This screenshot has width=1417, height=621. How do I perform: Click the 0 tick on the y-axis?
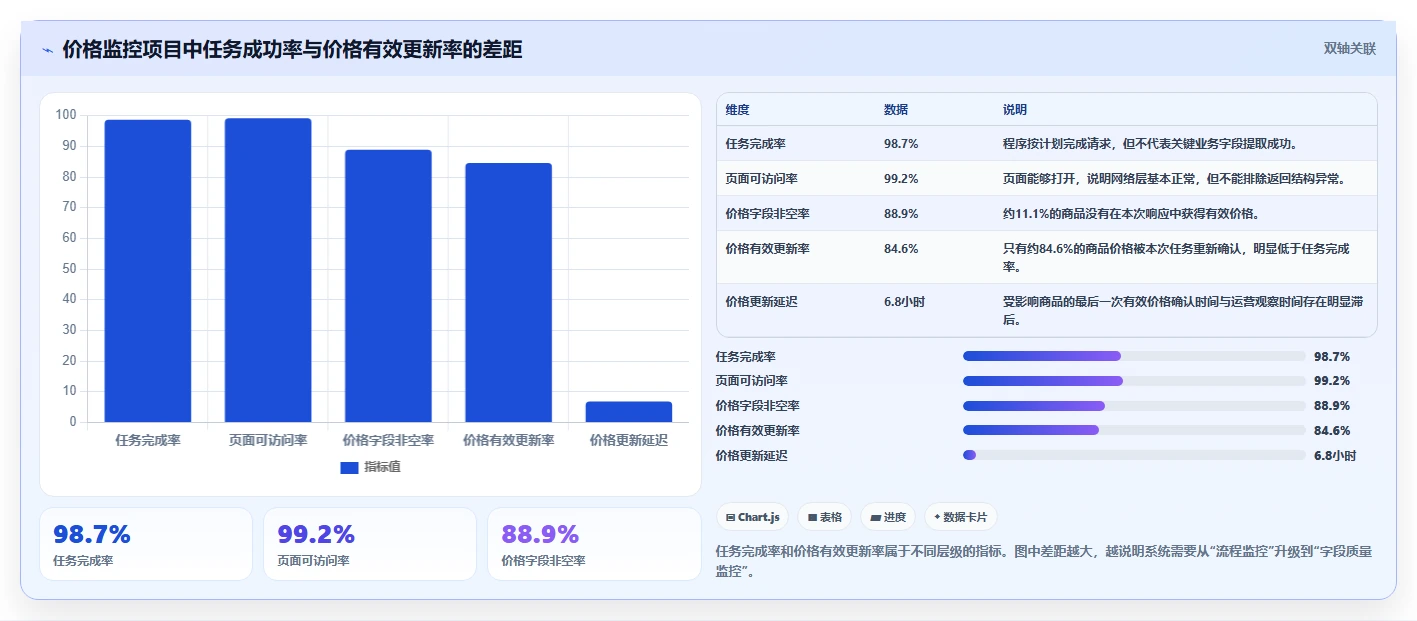click(73, 422)
